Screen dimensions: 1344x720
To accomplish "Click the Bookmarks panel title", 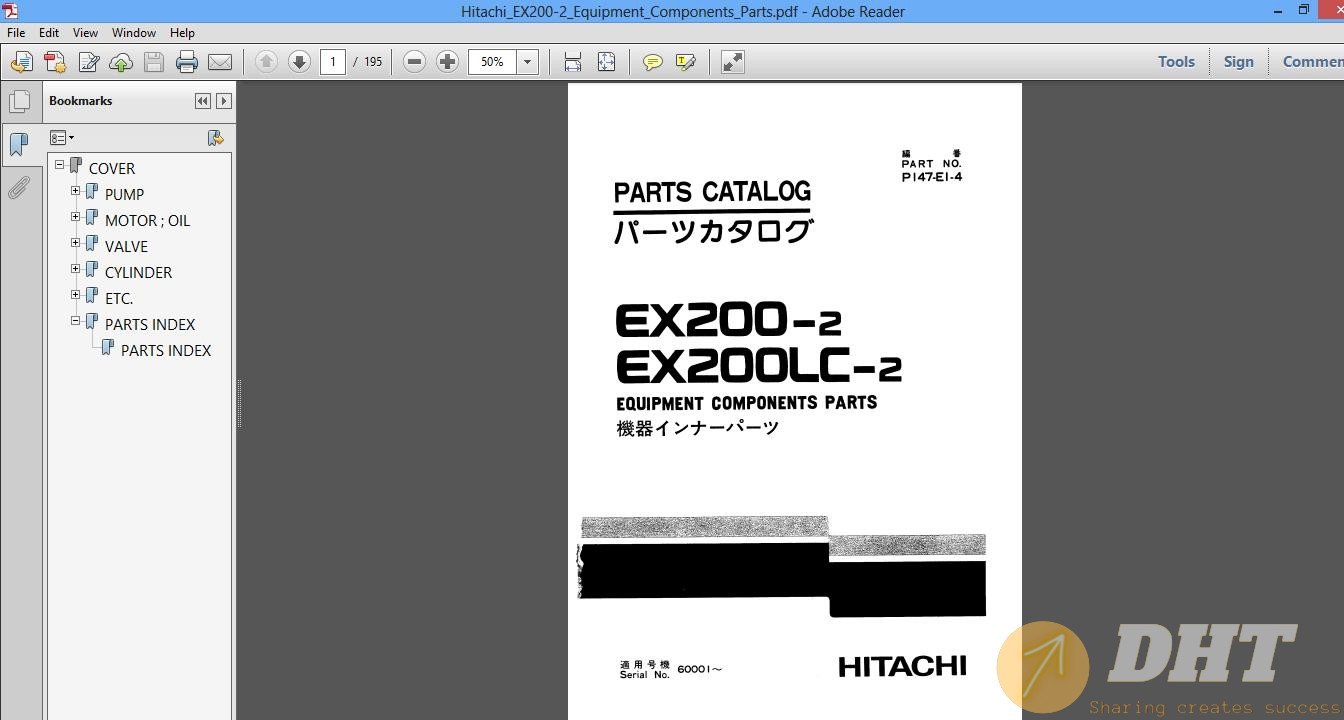I will tap(80, 101).
